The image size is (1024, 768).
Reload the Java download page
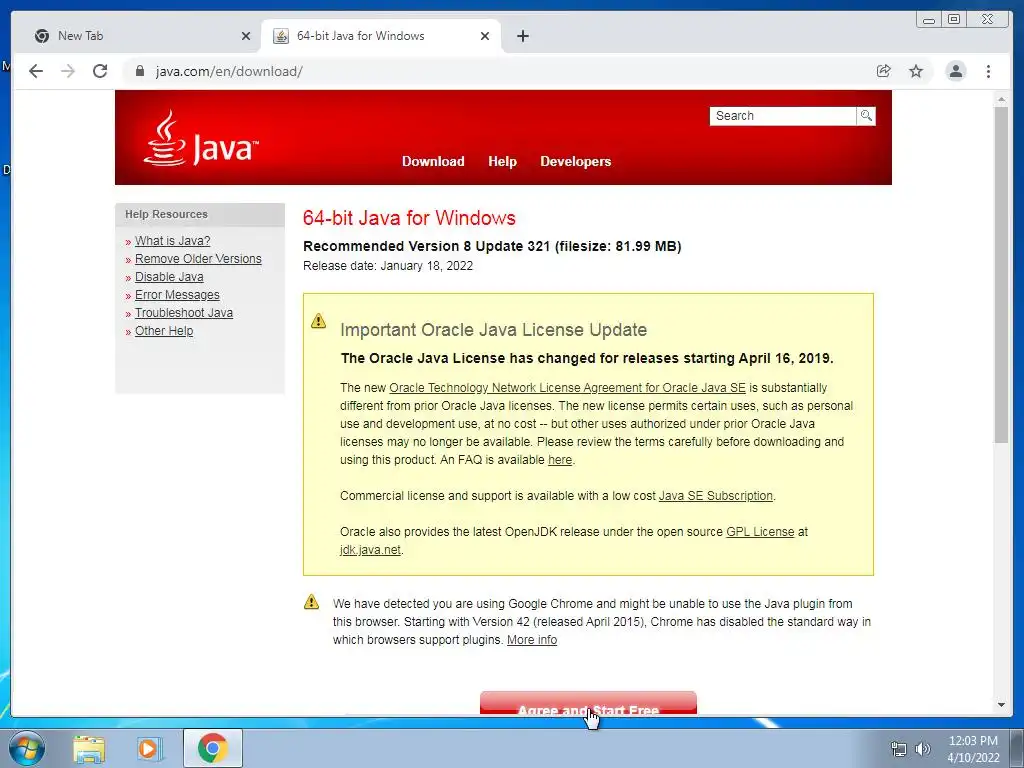point(100,71)
